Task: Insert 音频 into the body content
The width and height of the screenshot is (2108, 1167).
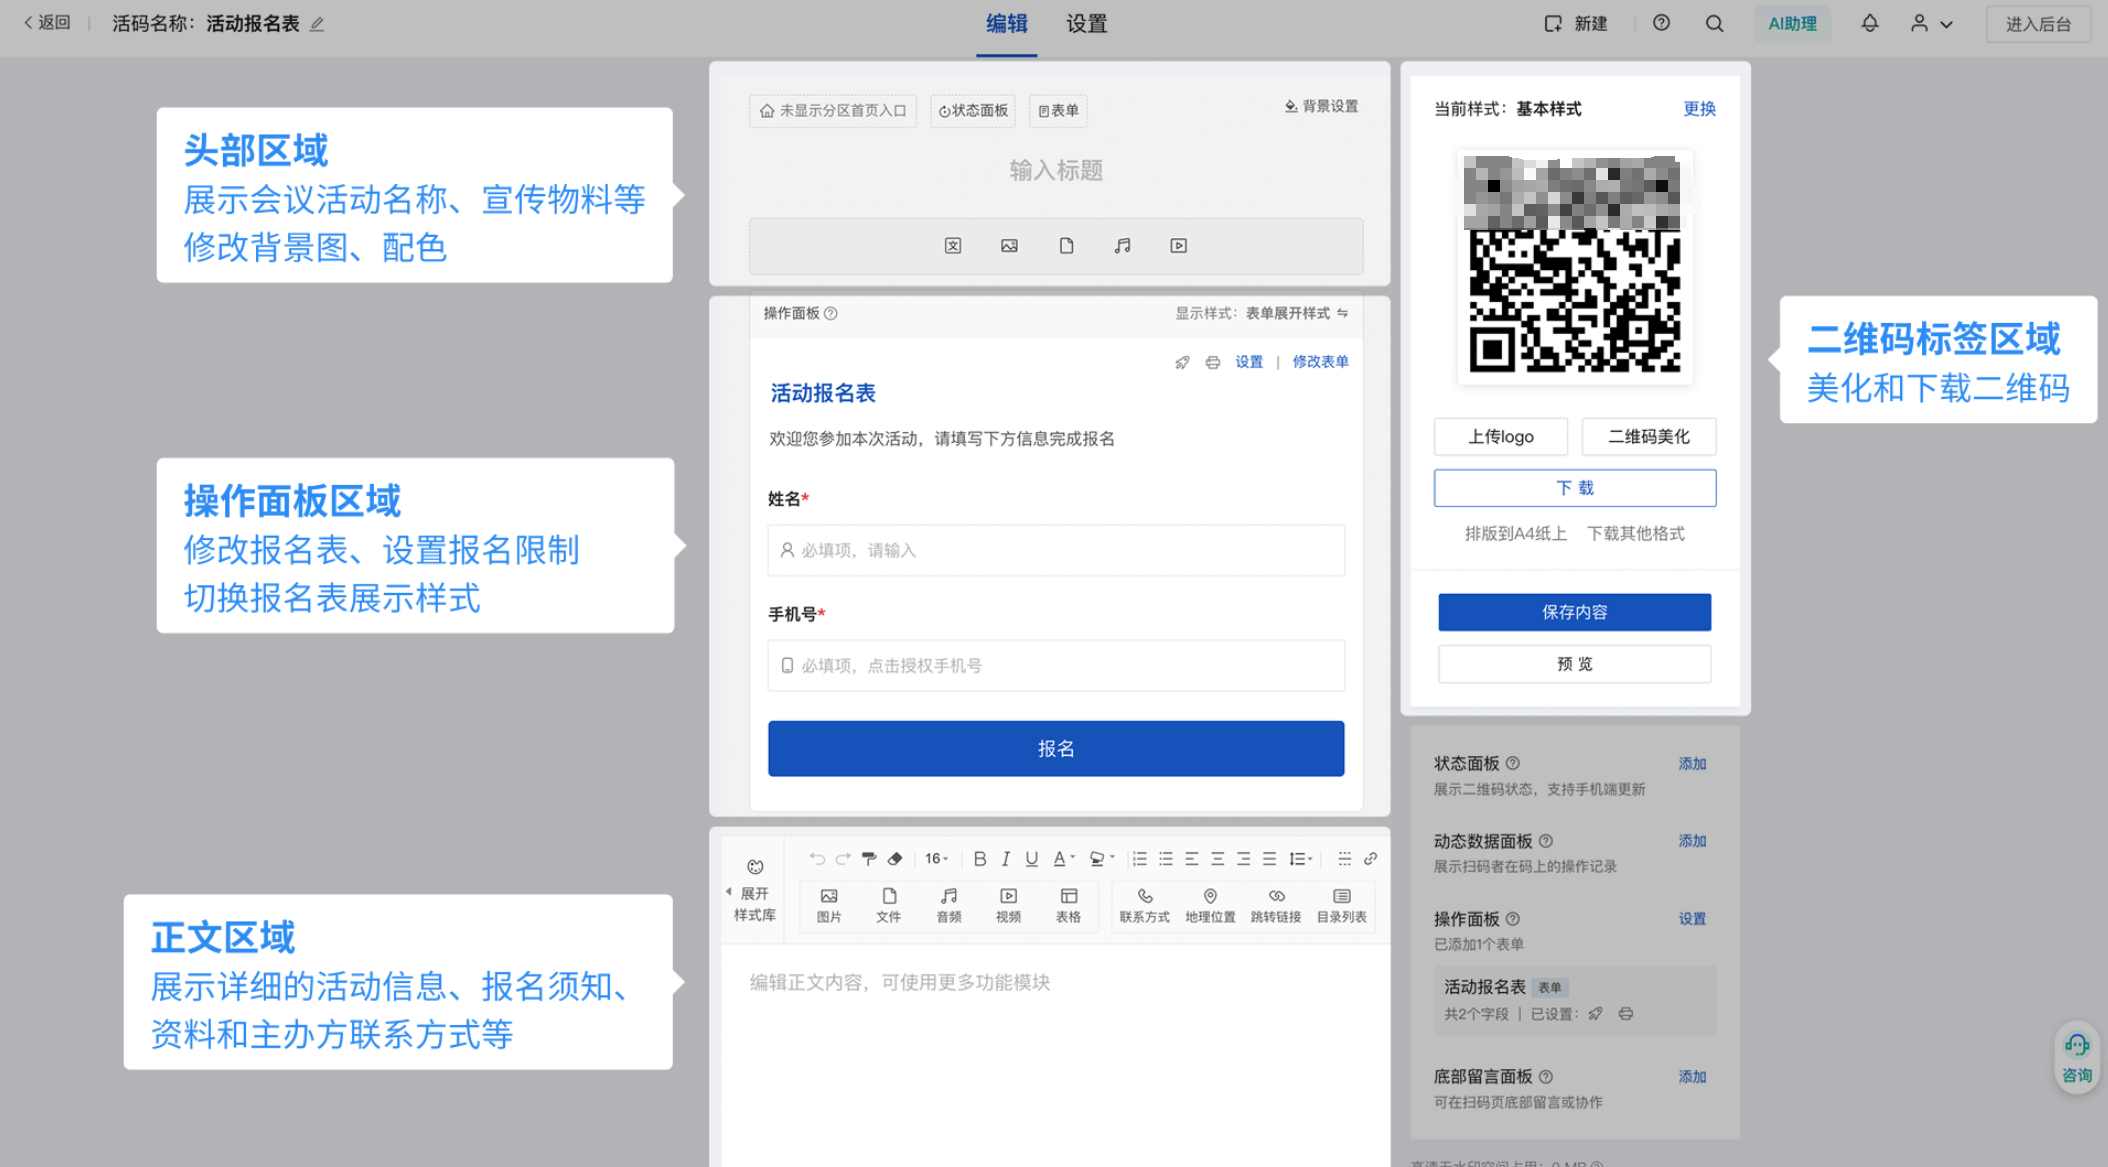Action: coord(949,905)
